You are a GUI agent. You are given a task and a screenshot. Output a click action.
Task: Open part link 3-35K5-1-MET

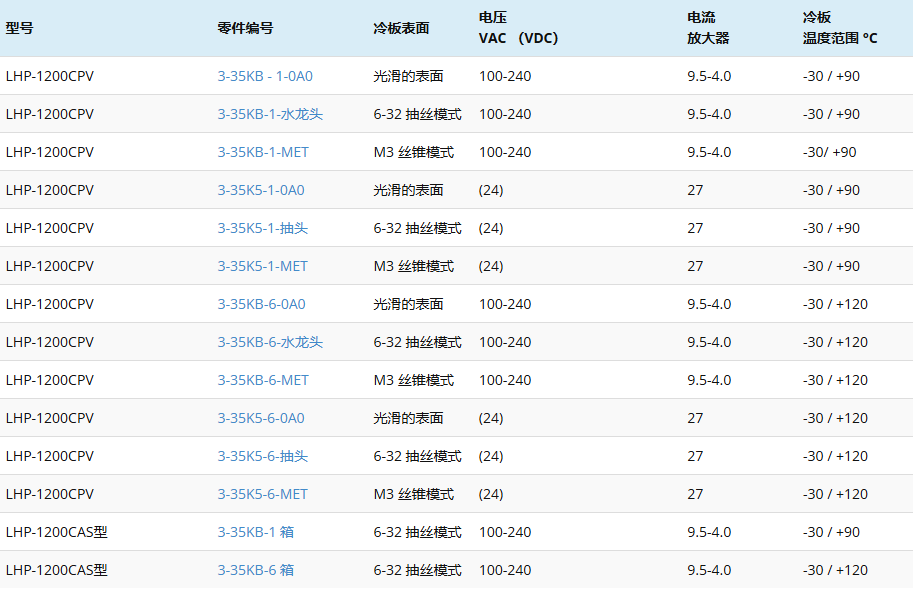click(263, 266)
